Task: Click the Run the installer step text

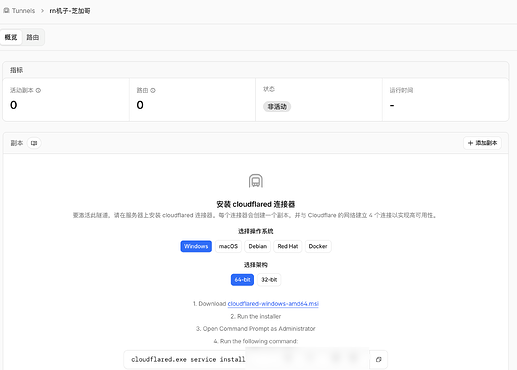Action: 256,316
